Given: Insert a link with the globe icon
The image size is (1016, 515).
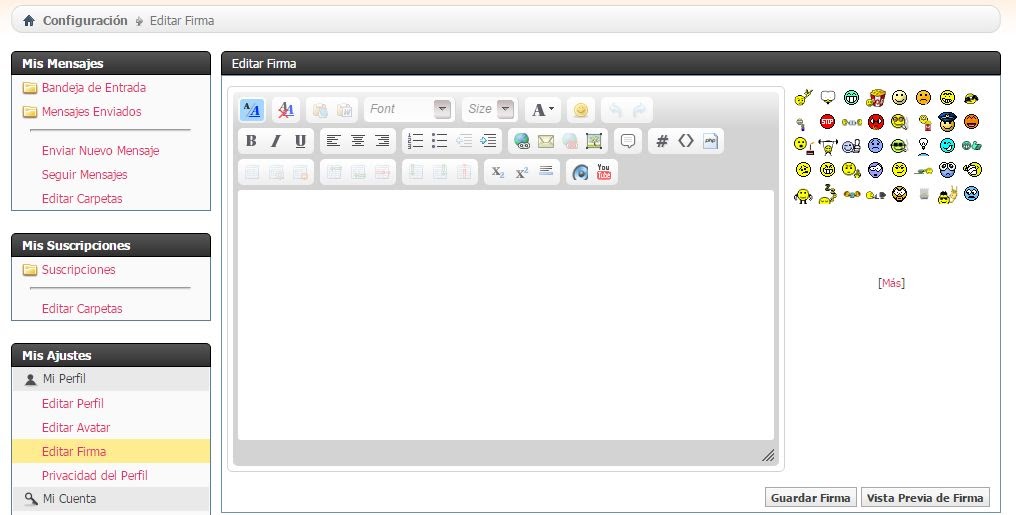Looking at the screenshot, I should click(522, 141).
